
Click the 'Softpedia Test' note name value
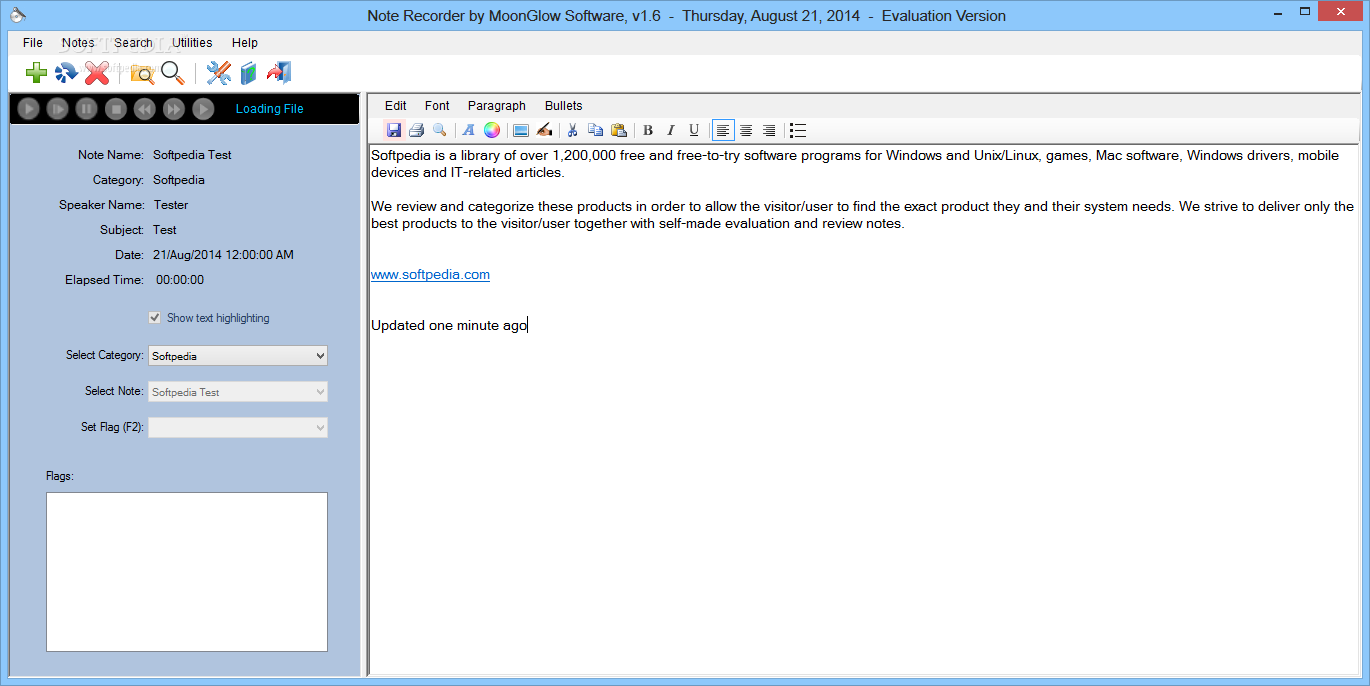coord(192,155)
